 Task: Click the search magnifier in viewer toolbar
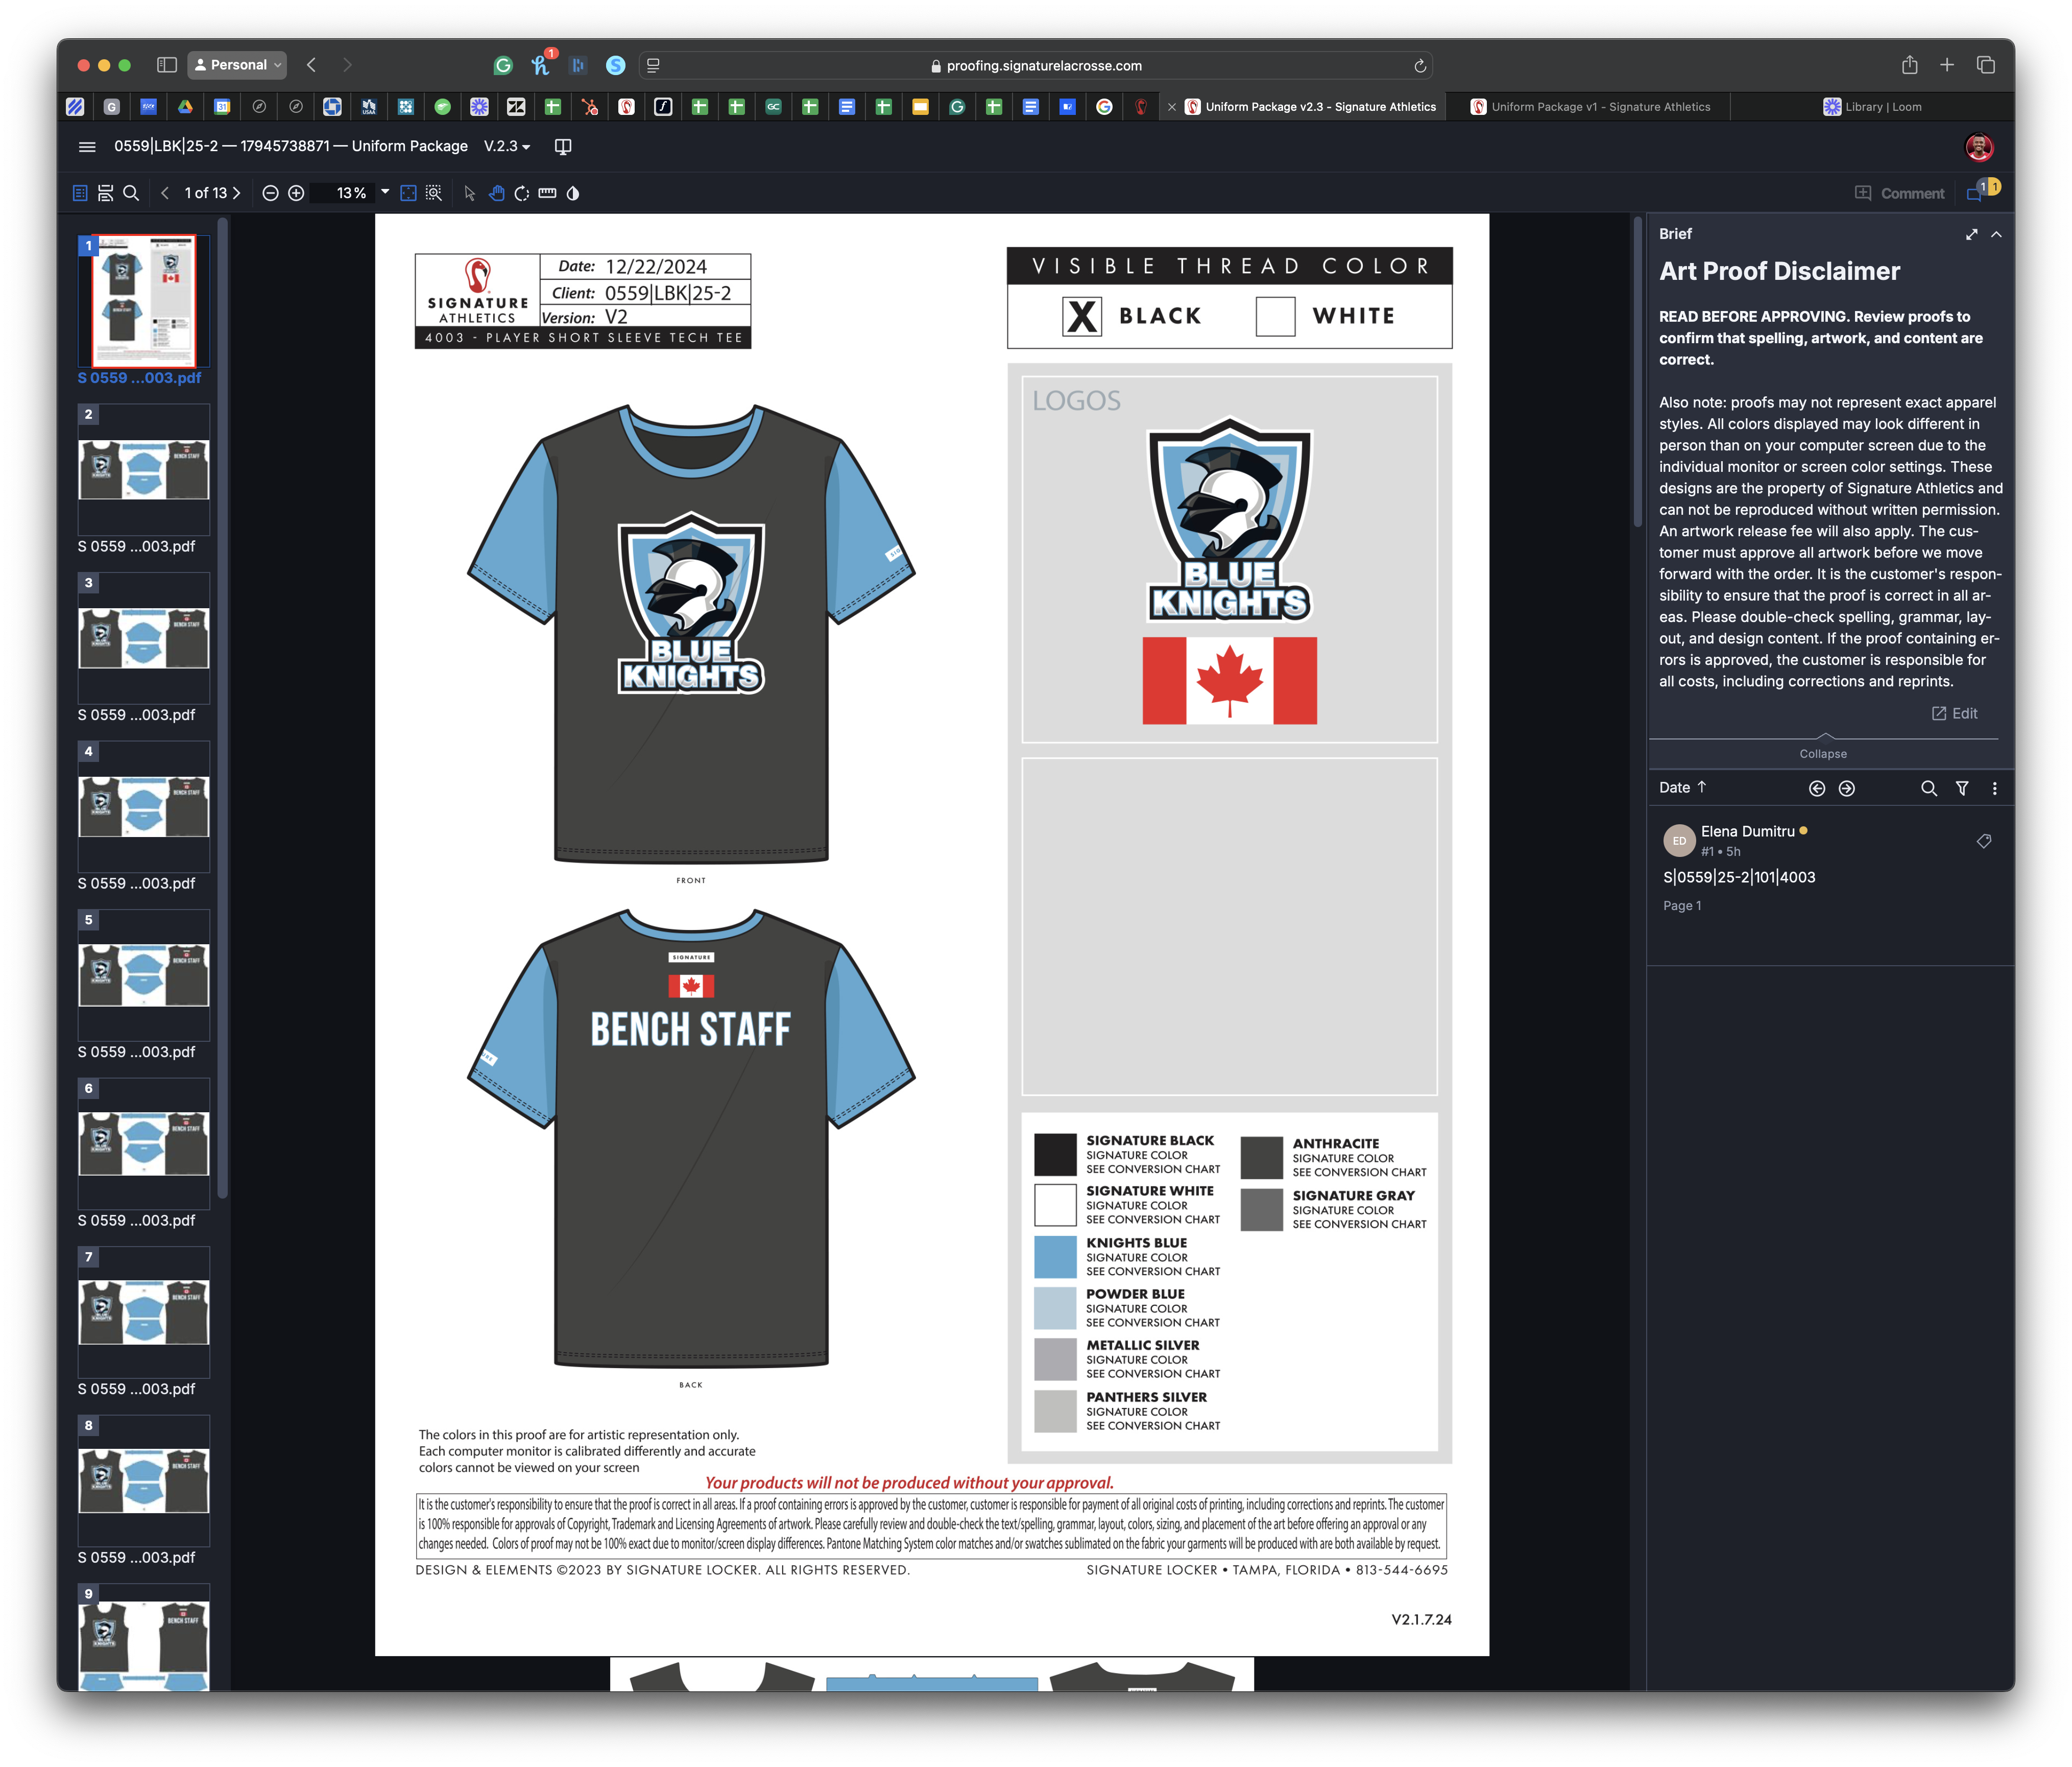131,193
